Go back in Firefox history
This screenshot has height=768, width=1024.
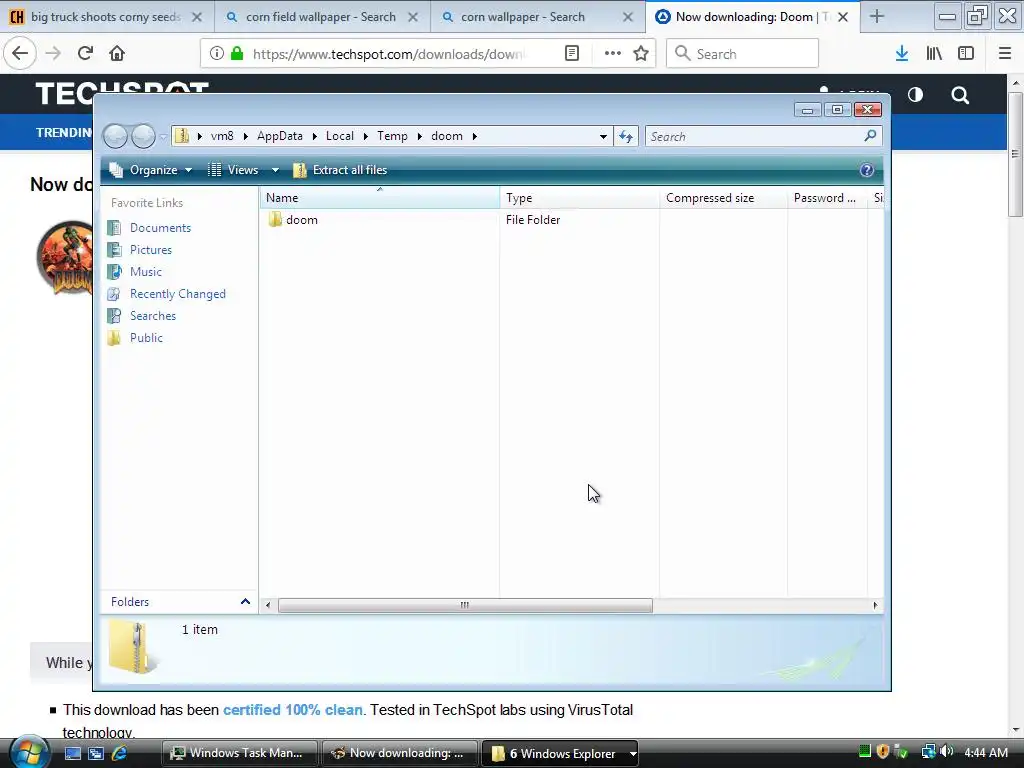(20, 53)
